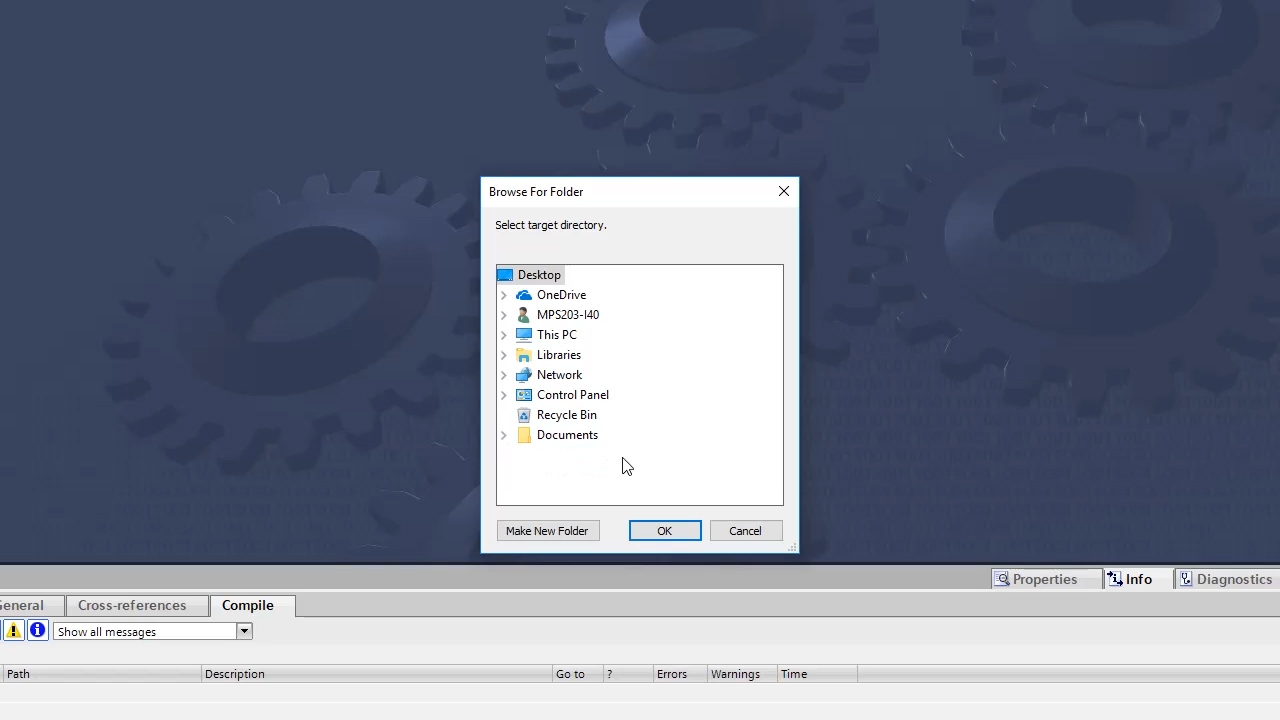The width and height of the screenshot is (1280, 720).
Task: Toggle the information messages filter icon
Action: pyautogui.click(x=37, y=631)
